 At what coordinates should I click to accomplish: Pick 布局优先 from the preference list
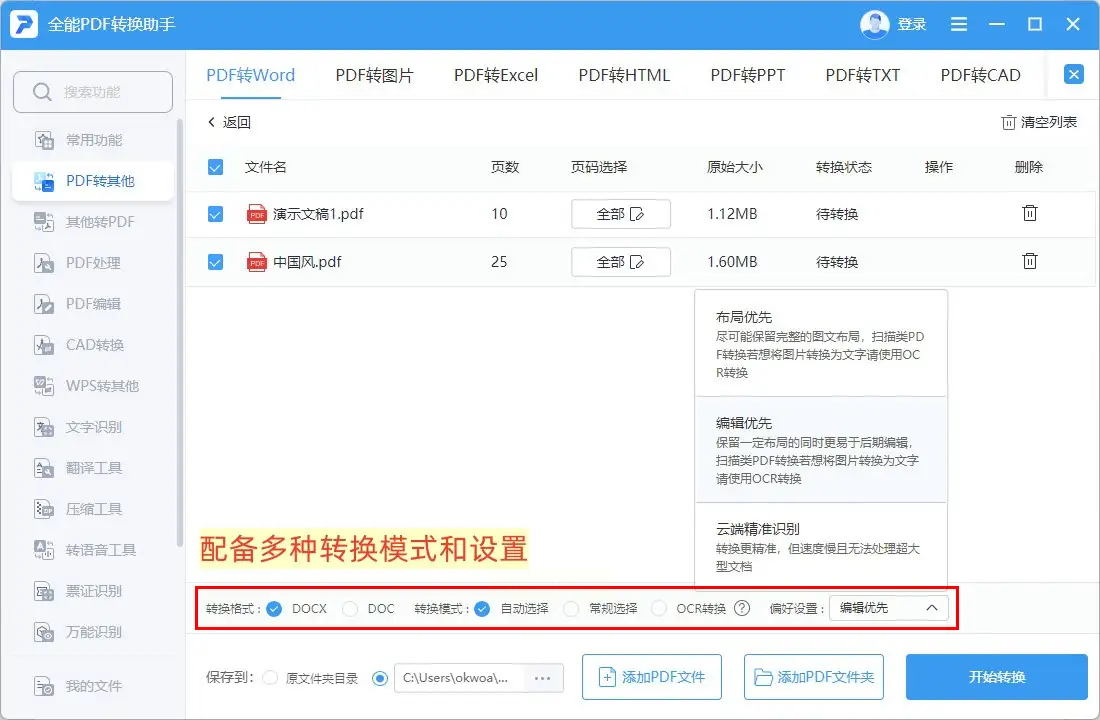pyautogui.click(x=820, y=343)
